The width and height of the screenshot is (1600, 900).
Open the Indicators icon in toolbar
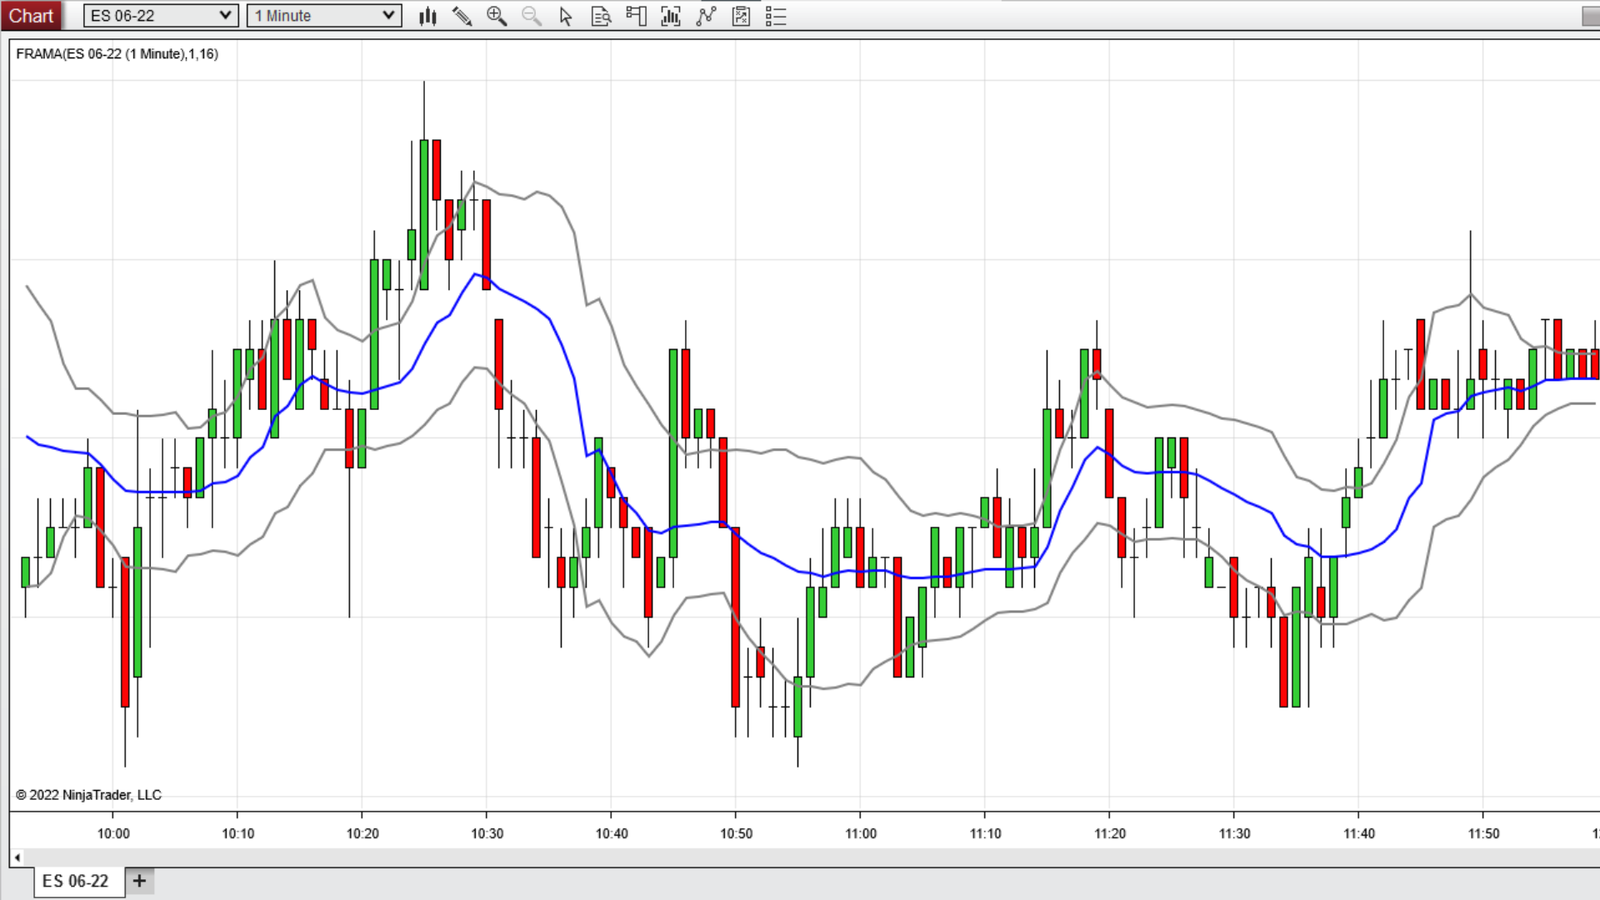click(x=706, y=16)
